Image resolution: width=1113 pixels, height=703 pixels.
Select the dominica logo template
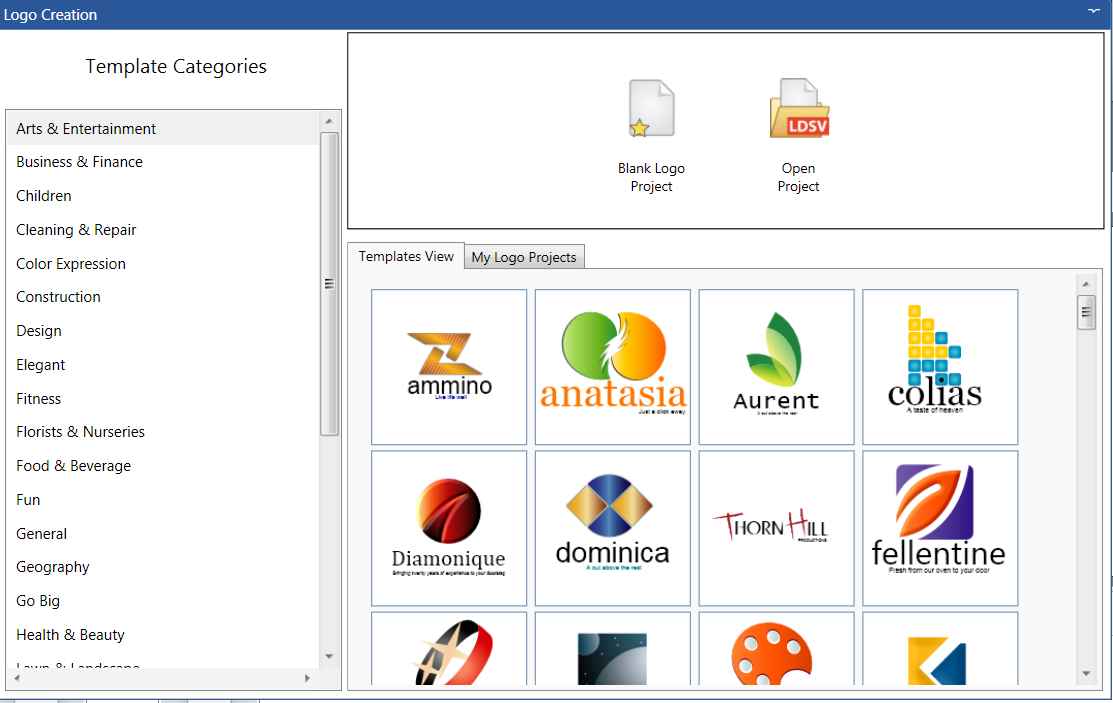point(613,528)
